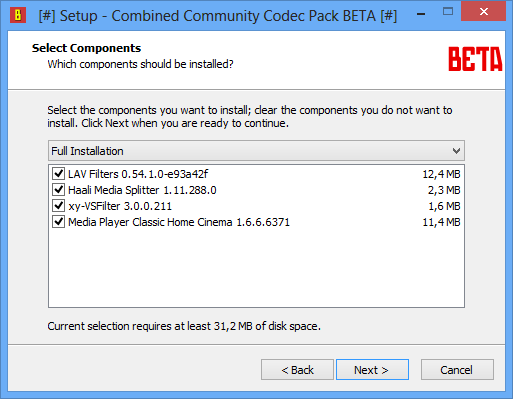Select the Media Player Classic Home Cinema 1.6.6.6371 label
This screenshot has height=399, width=513.
(x=179, y=222)
